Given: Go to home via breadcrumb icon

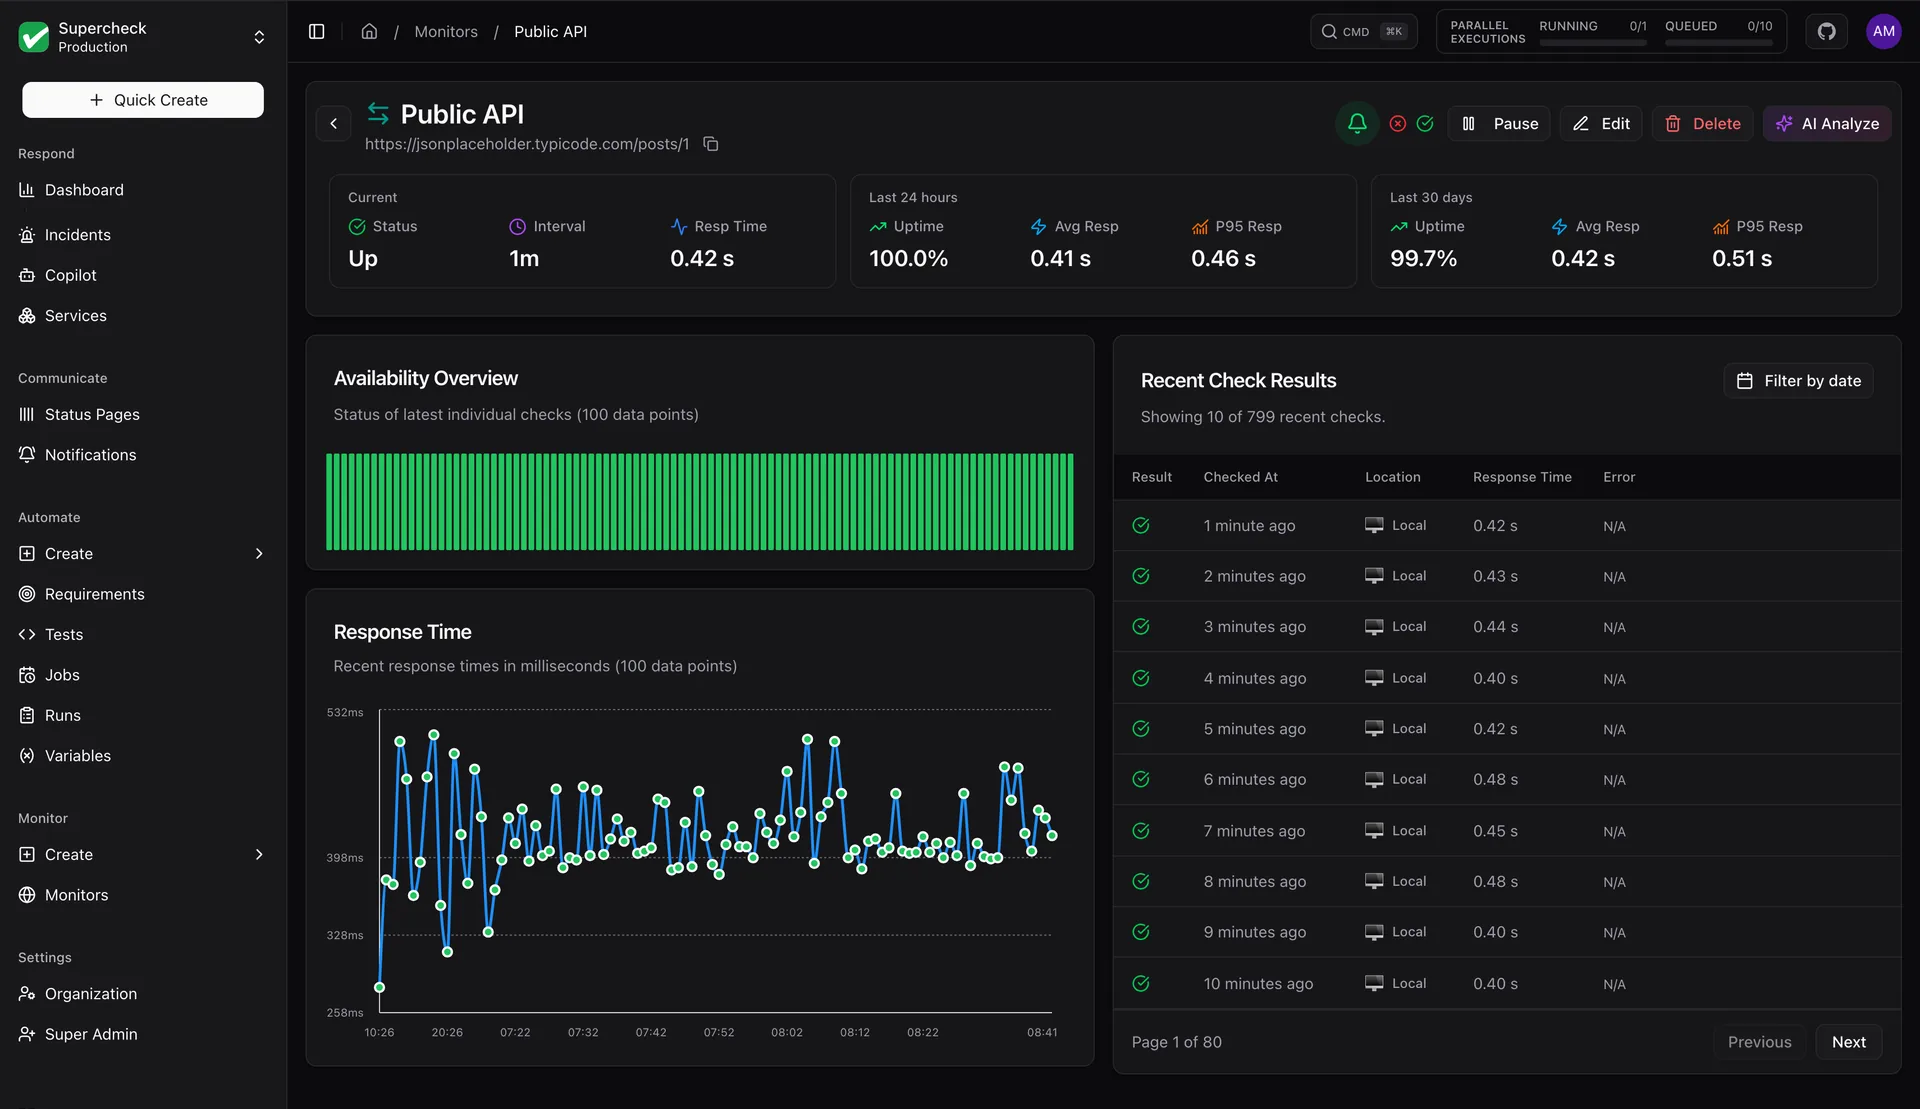Looking at the screenshot, I should pyautogui.click(x=369, y=31).
